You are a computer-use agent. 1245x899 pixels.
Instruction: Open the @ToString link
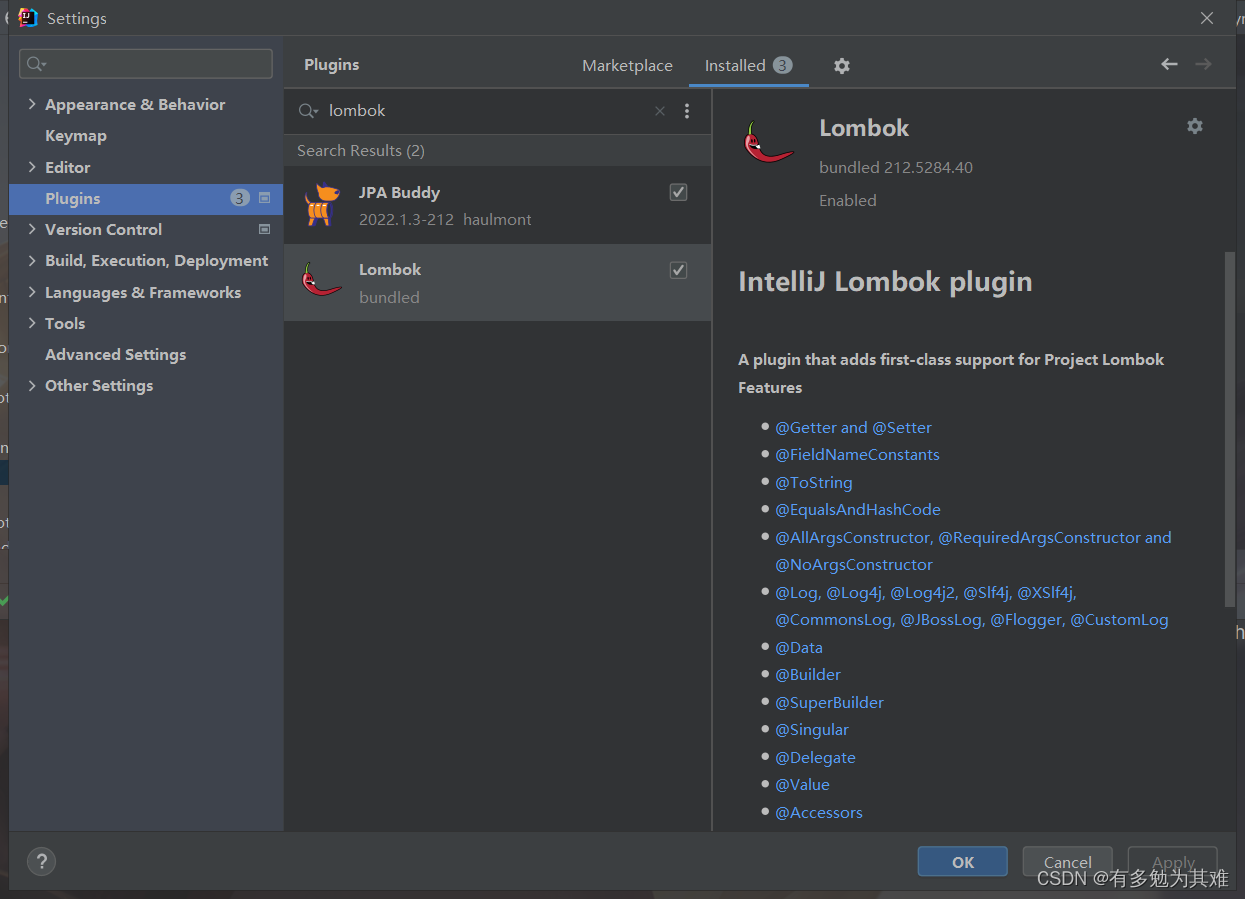point(814,482)
